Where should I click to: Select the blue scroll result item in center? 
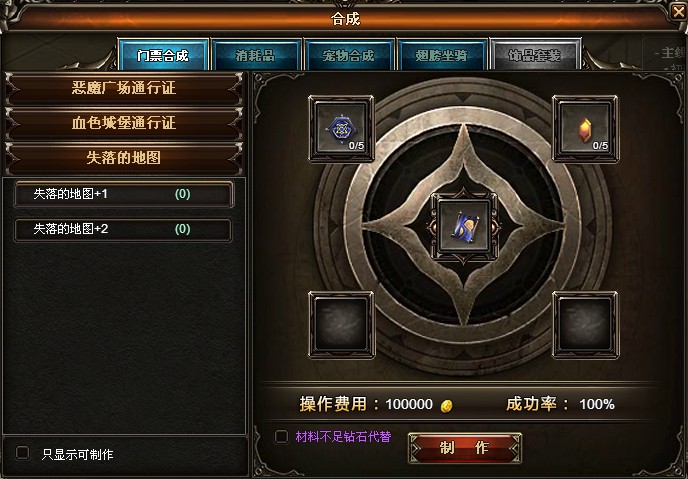click(x=465, y=226)
